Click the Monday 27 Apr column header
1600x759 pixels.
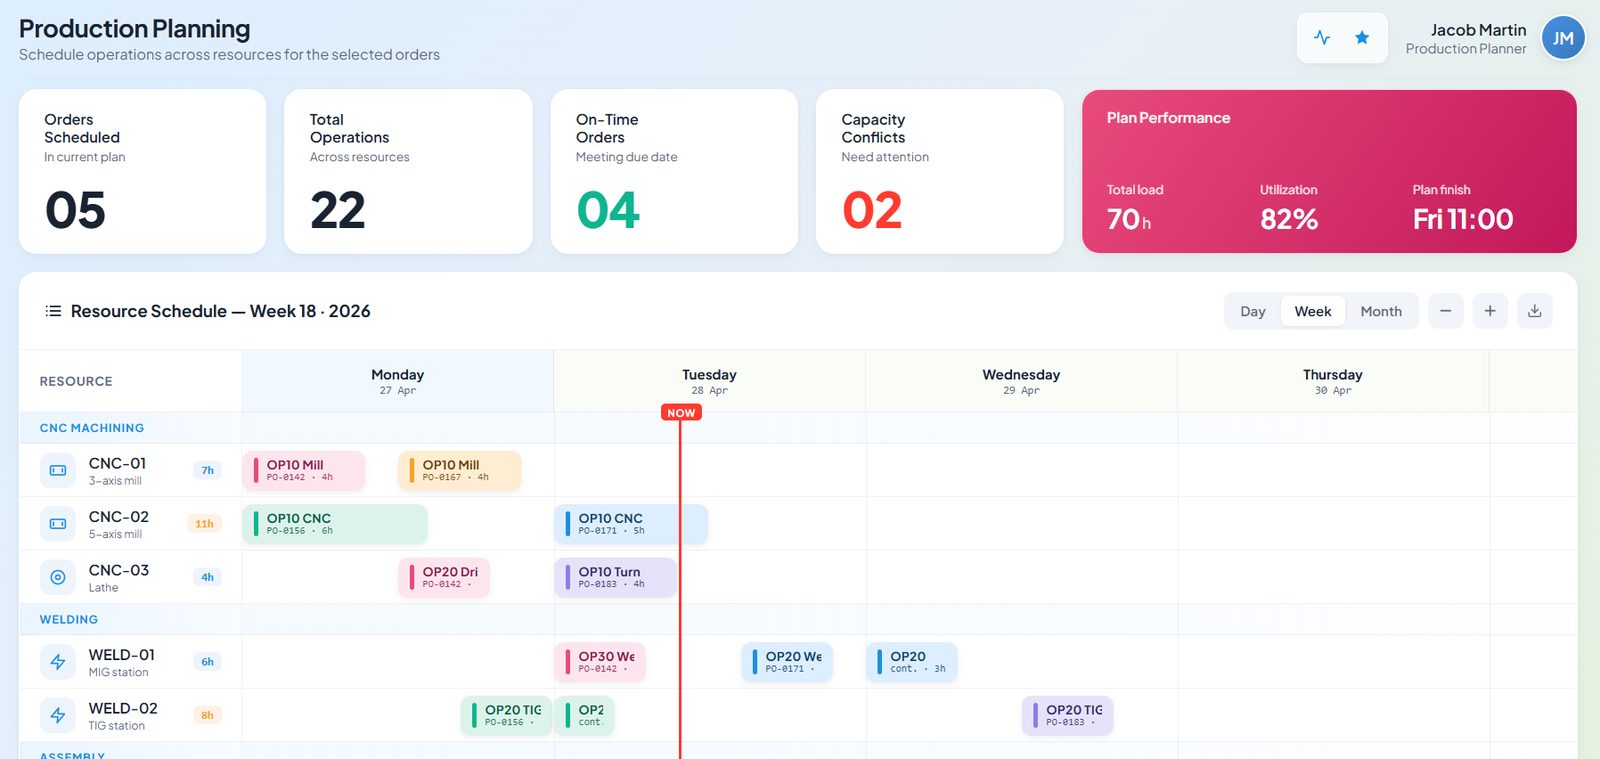click(398, 381)
